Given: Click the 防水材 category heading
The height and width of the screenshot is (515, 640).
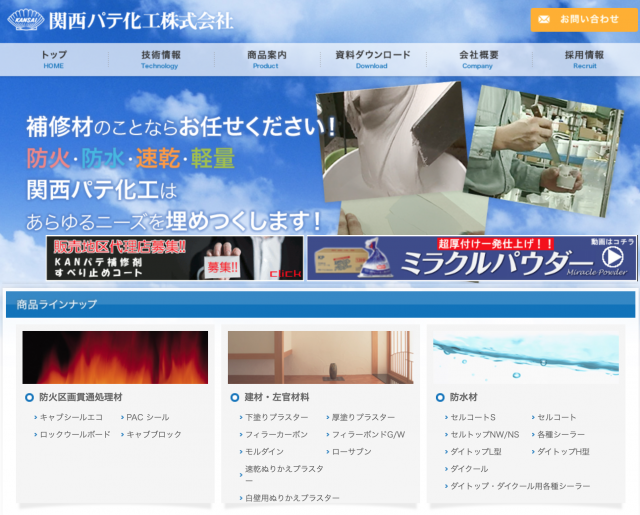Looking at the screenshot, I should click(x=464, y=397).
